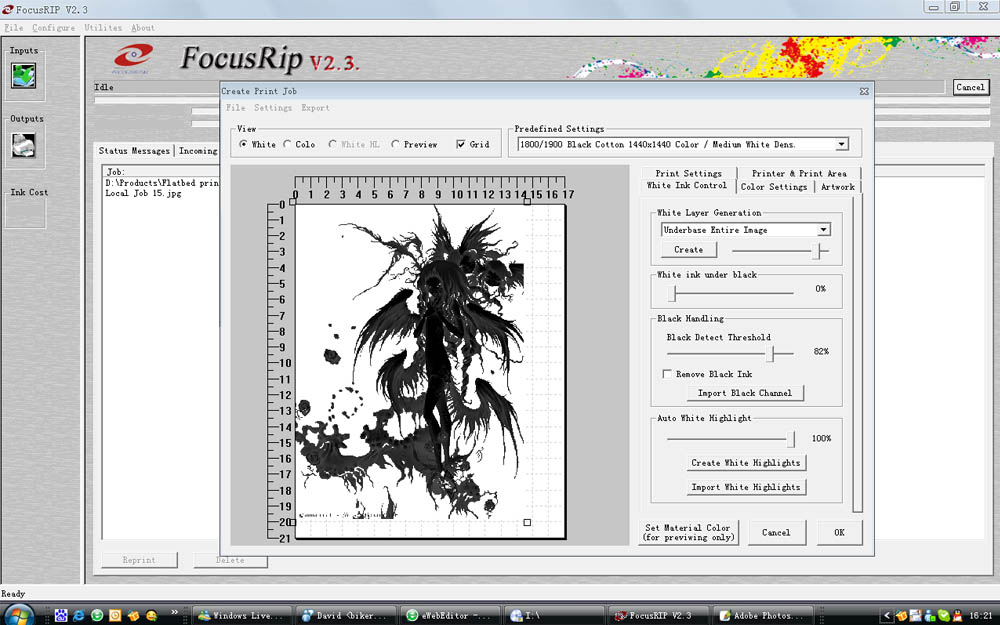Click Set Material Color button

point(689,533)
